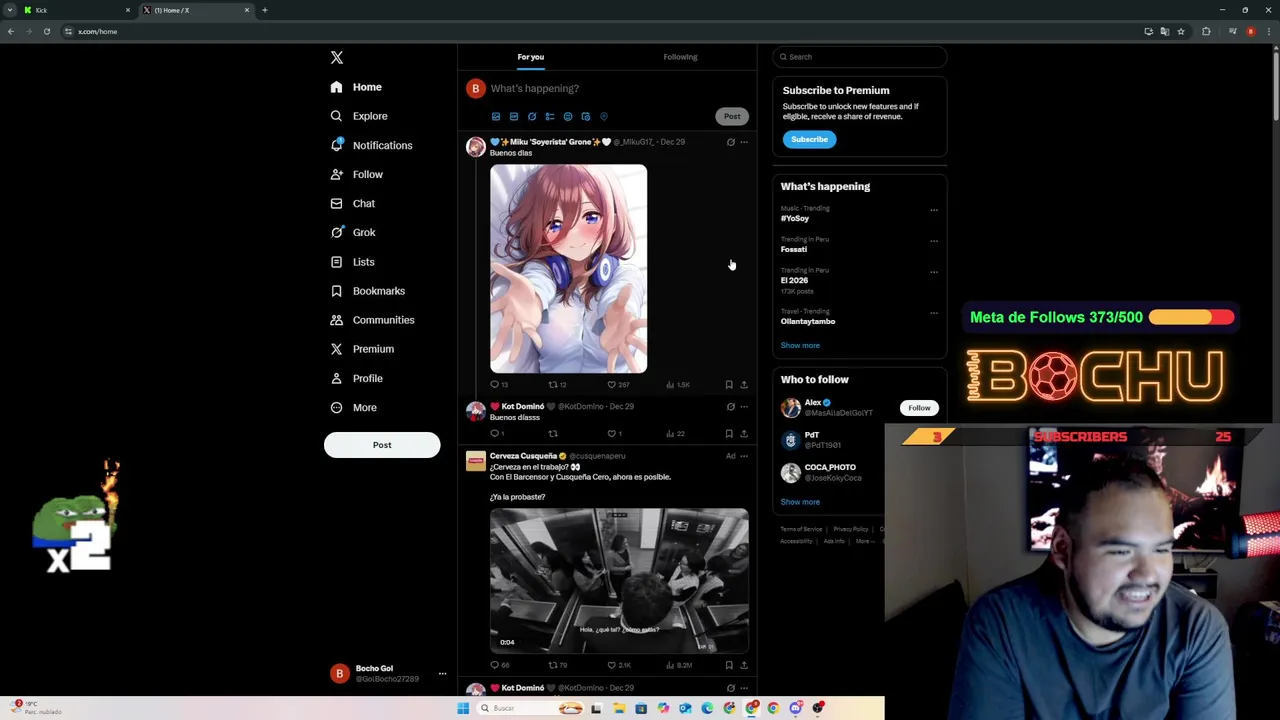Viewport: 1280px width, 720px height.
Task: Open Notifications in the sidebar
Action: pos(371,145)
